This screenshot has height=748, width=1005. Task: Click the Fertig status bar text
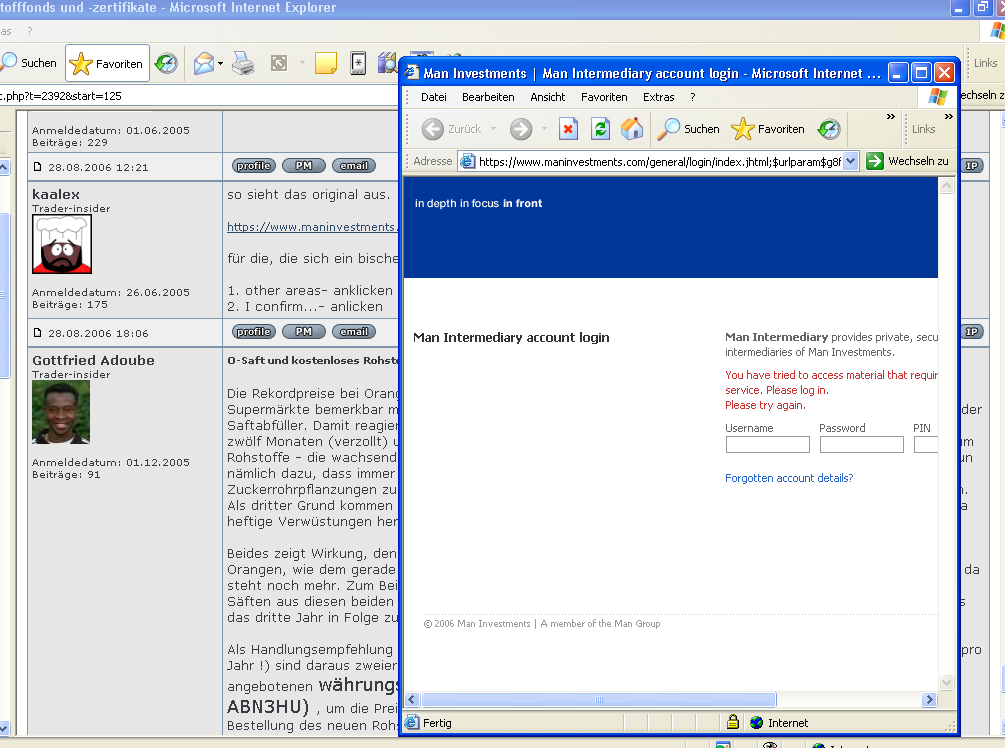(437, 723)
